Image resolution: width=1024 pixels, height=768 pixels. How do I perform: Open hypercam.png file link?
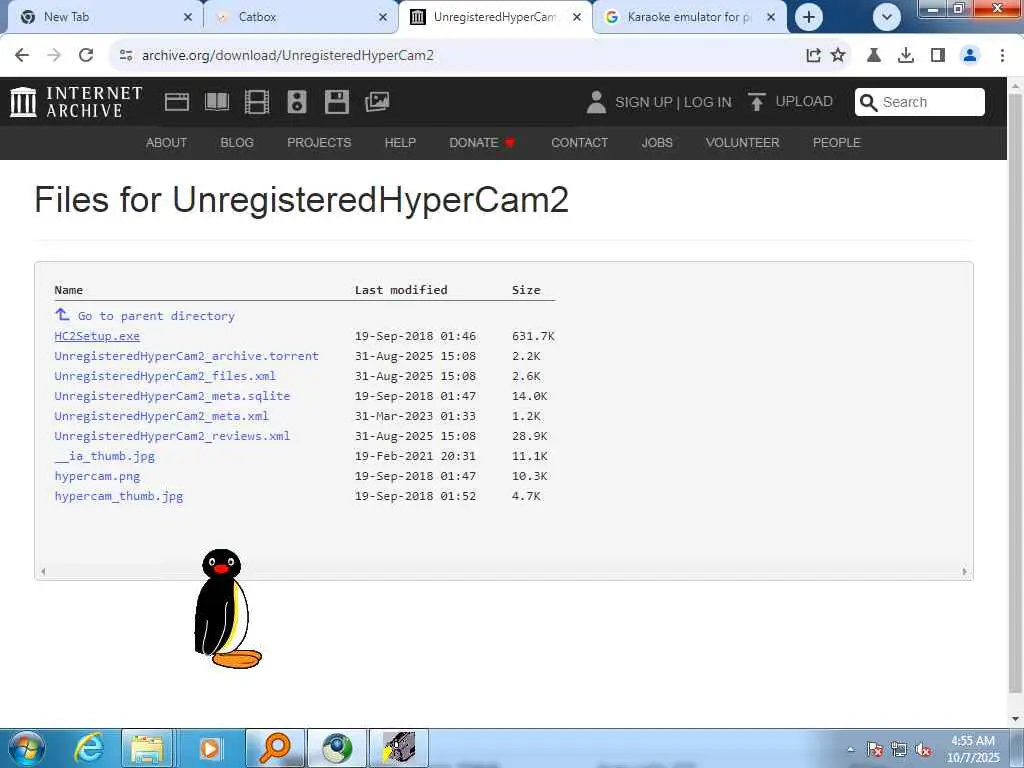point(97,476)
